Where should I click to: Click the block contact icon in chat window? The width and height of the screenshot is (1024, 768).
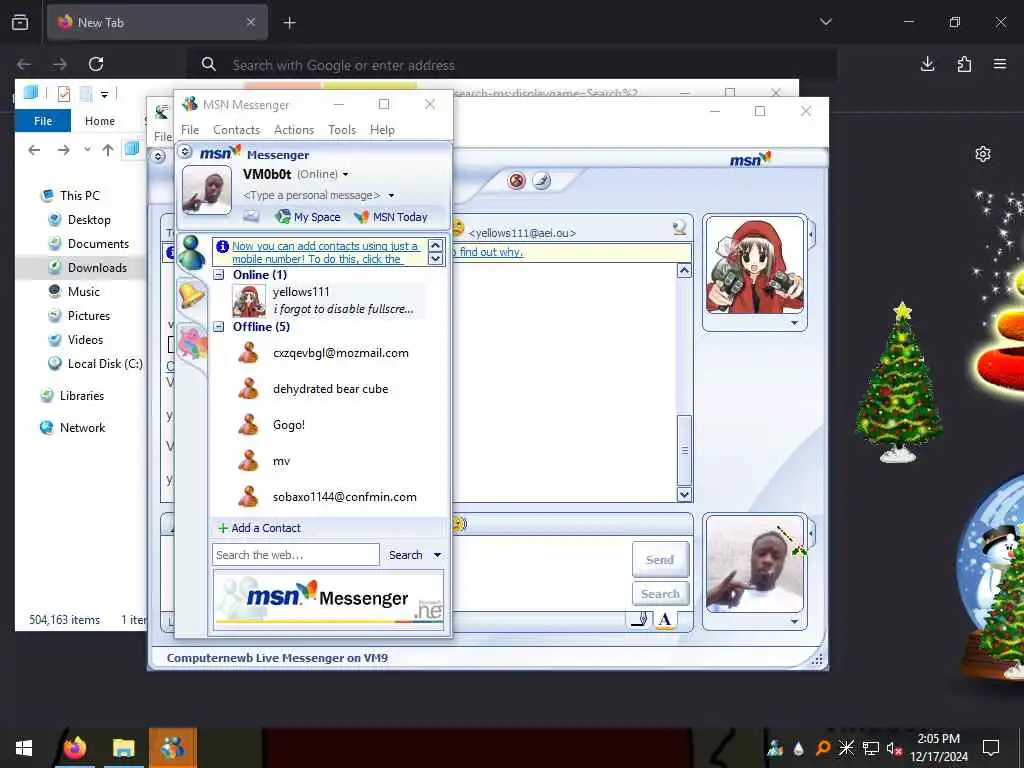pyautogui.click(x=516, y=180)
